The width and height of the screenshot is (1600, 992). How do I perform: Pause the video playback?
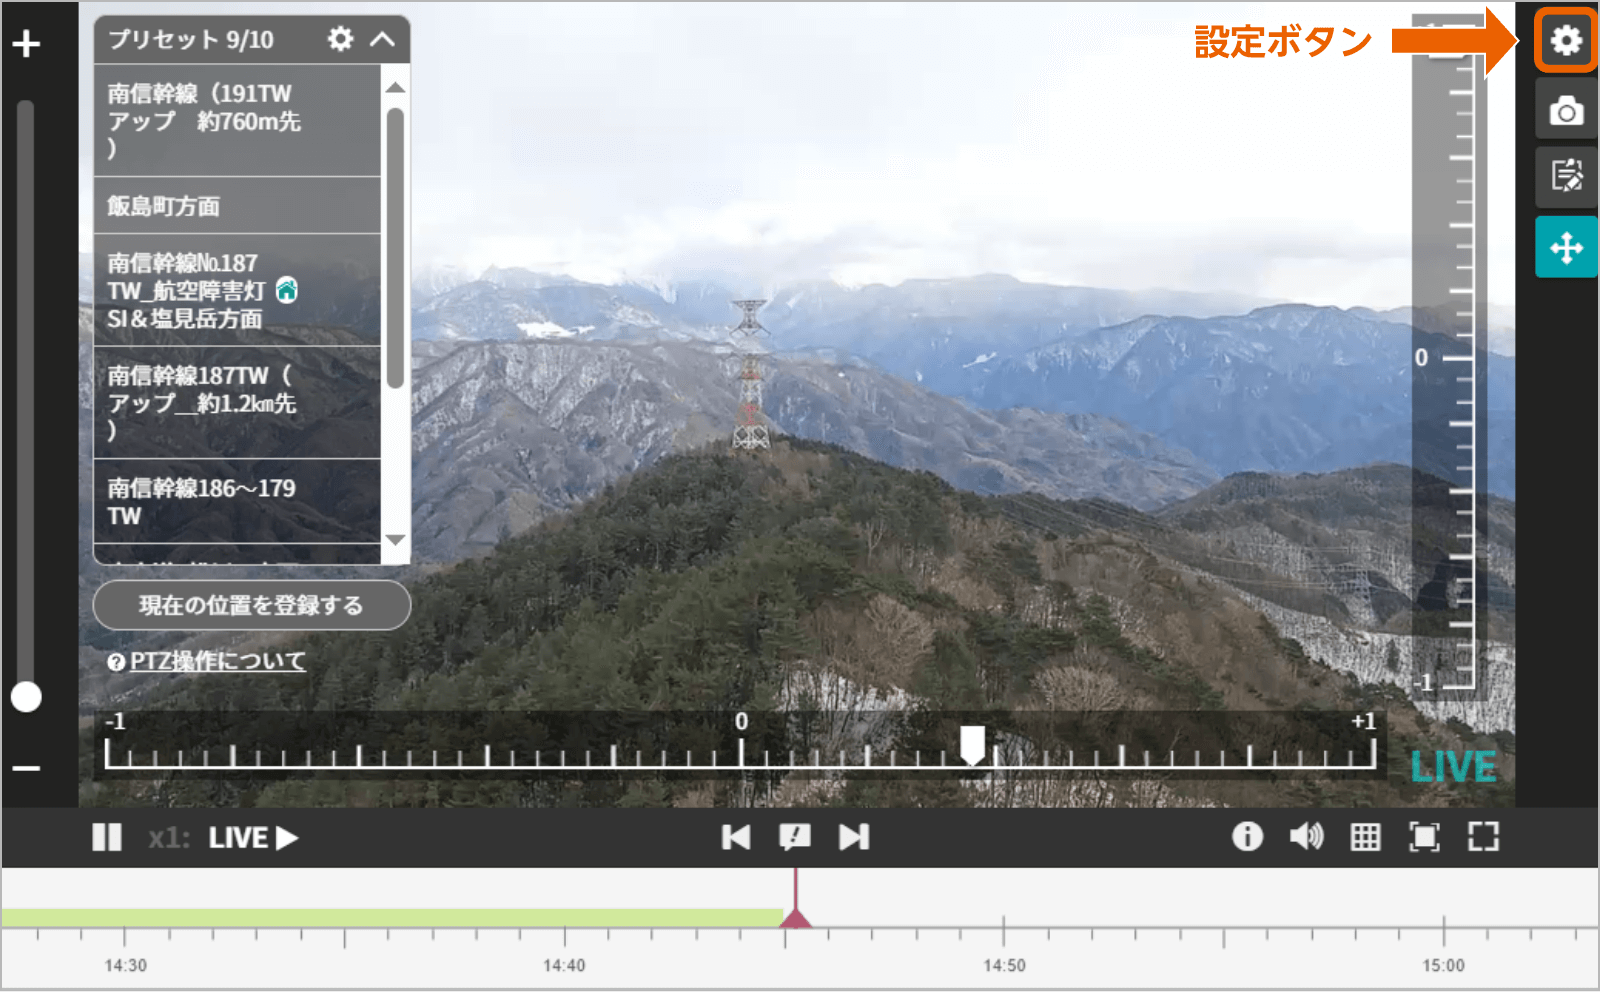click(106, 837)
